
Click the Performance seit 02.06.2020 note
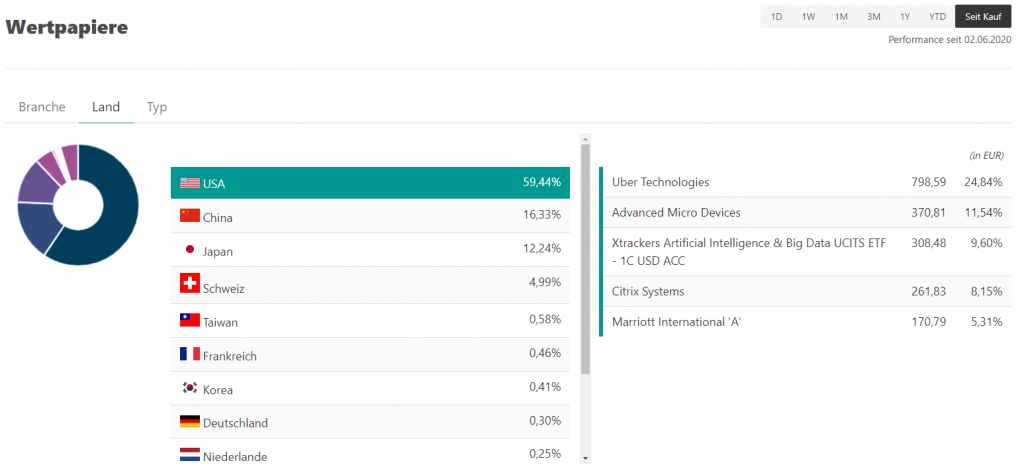pos(950,40)
